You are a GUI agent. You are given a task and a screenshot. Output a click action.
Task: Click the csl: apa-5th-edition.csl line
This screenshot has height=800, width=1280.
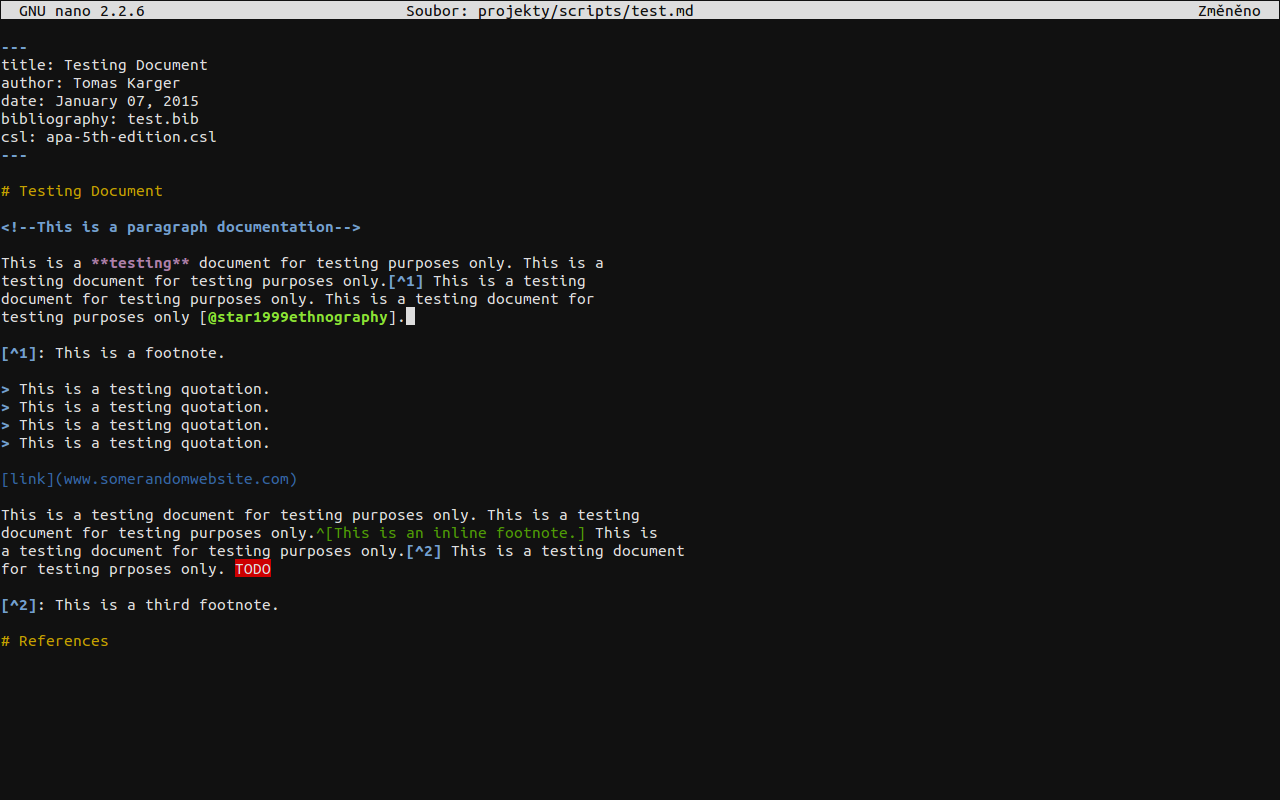[109, 137]
